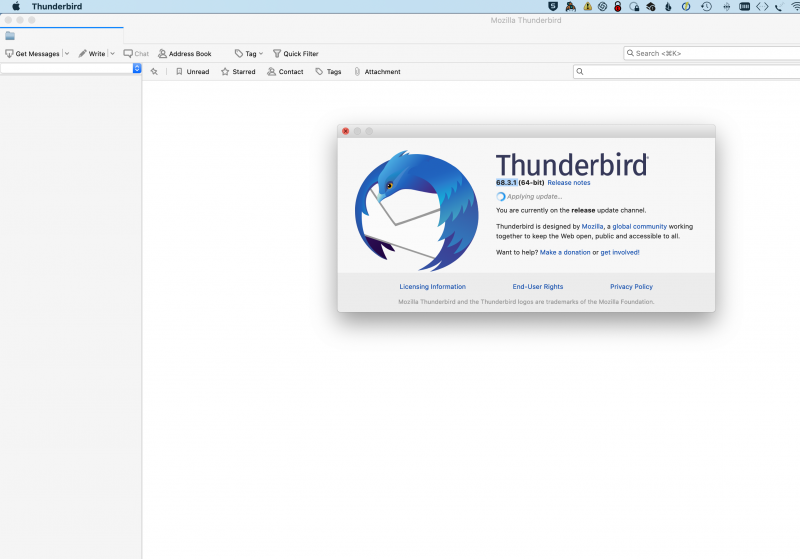
Task: Click the Thunderbird logo image
Action: (x=417, y=211)
